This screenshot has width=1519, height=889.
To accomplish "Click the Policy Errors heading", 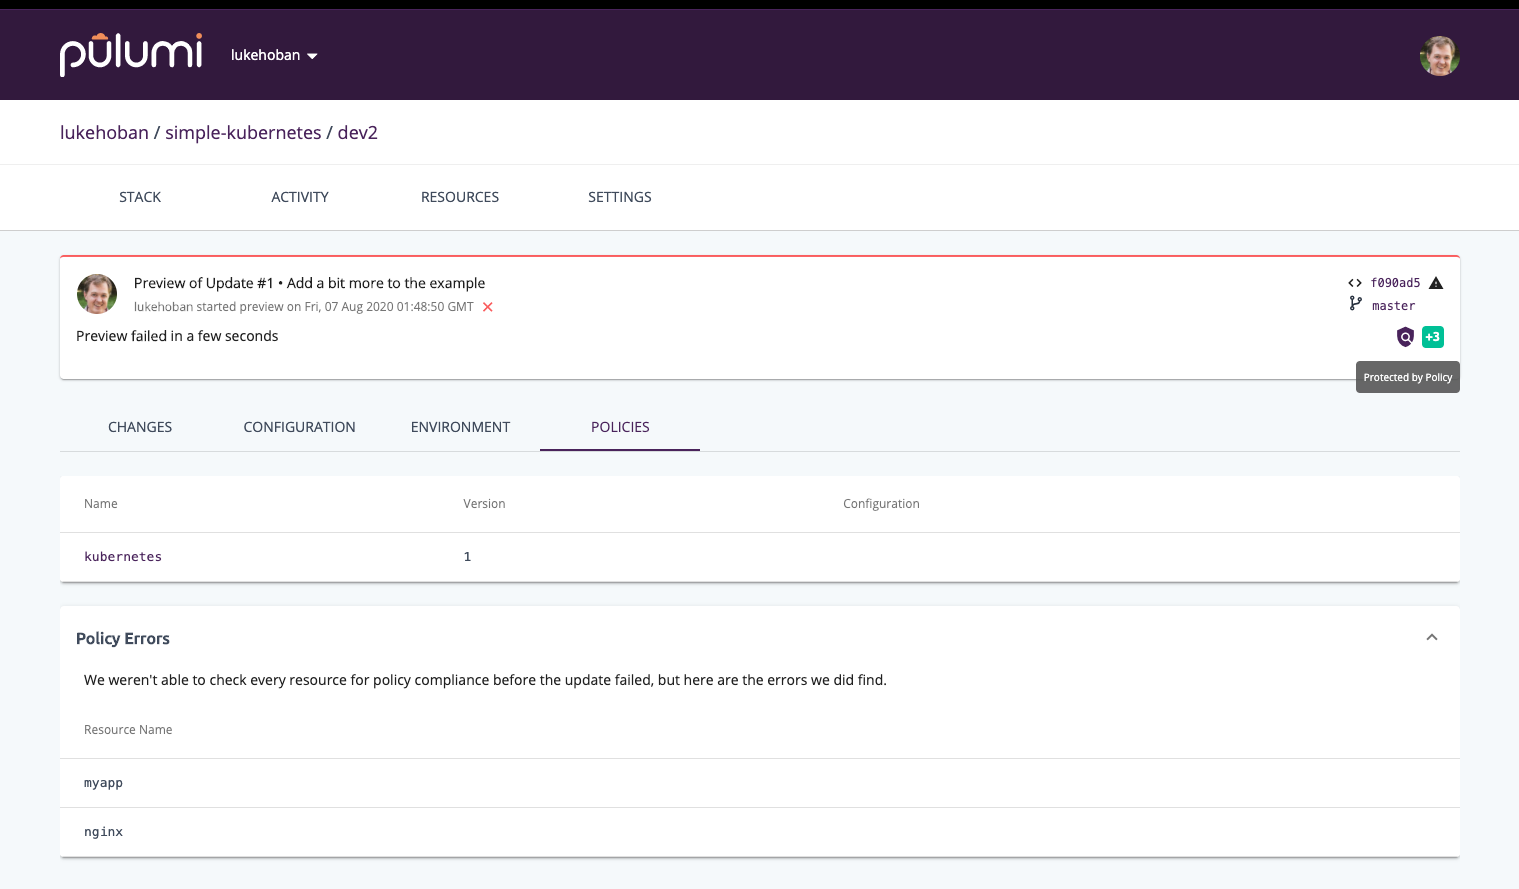I will pyautogui.click(x=123, y=638).
